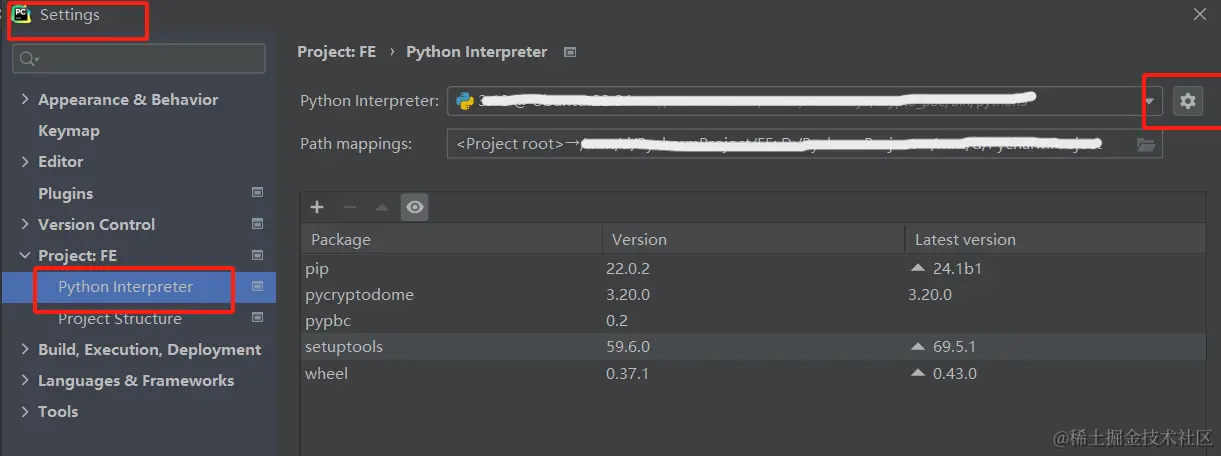Click the plus icon to install a package
This screenshot has height=456, width=1221.
point(317,207)
